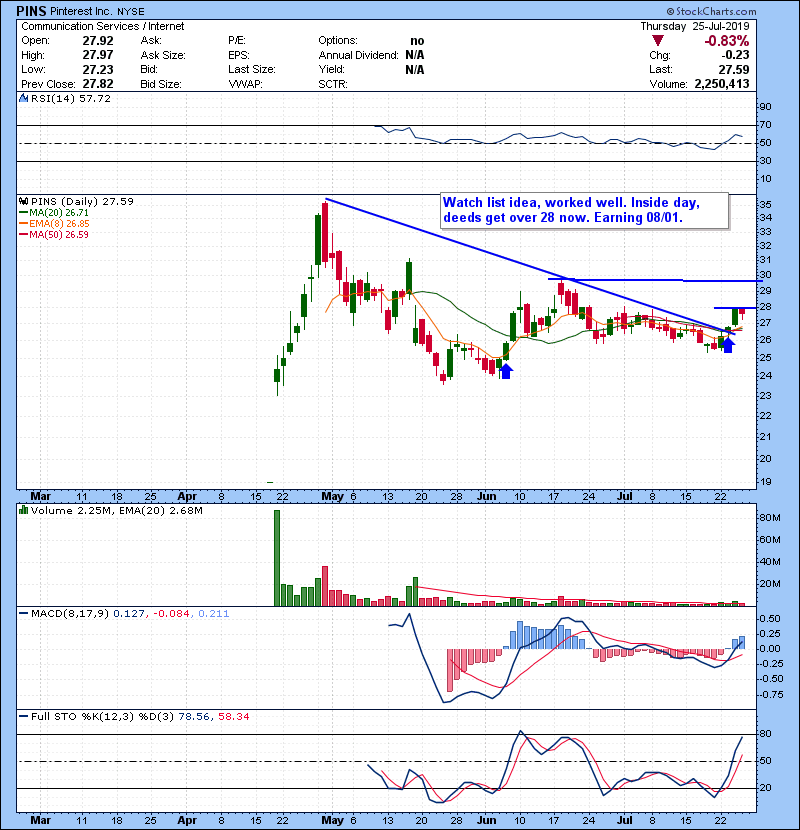Click the Volume panel bar icon

[23, 510]
